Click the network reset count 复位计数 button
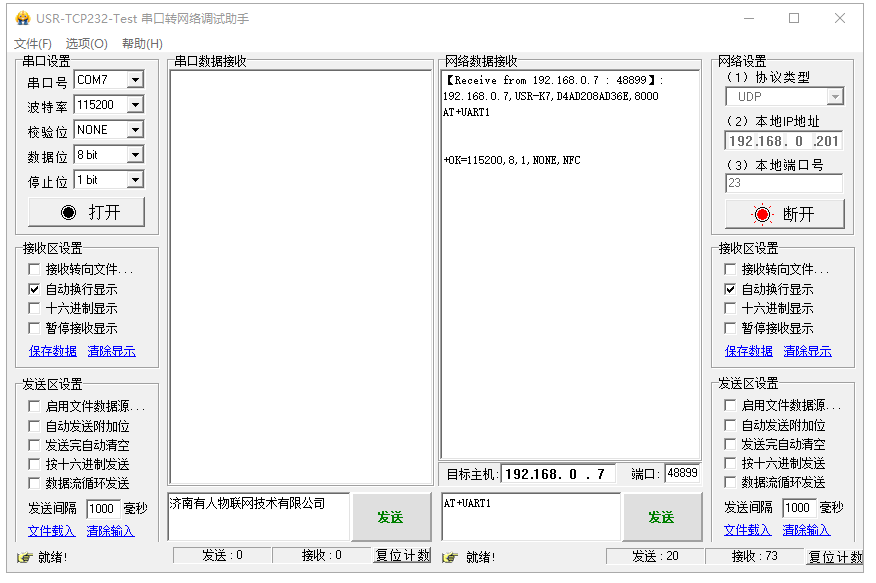The image size is (876, 583). click(835, 557)
